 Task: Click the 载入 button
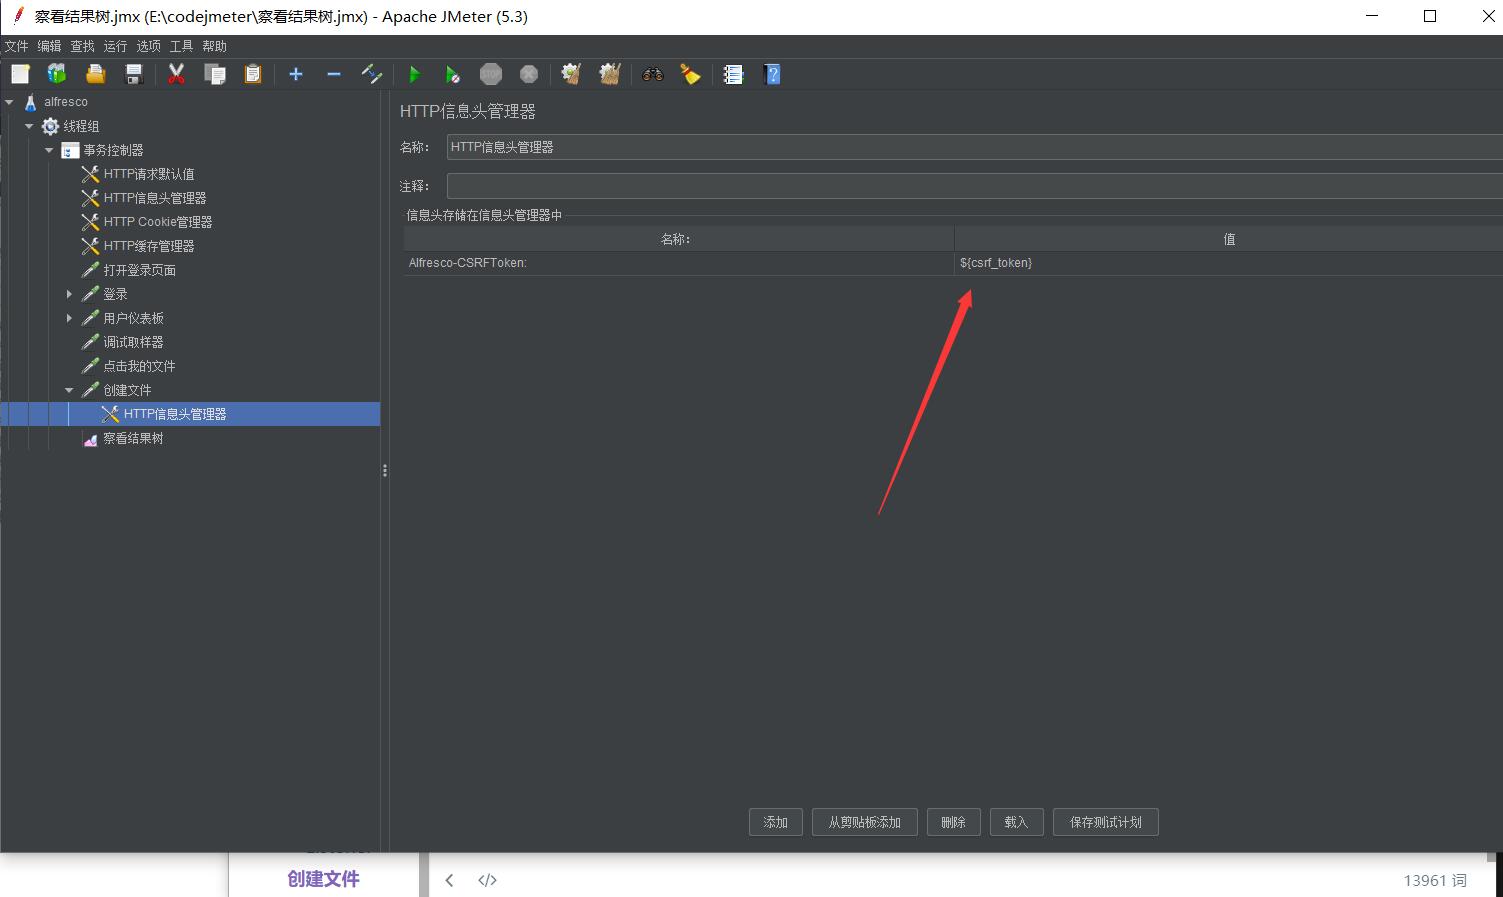(x=1016, y=822)
